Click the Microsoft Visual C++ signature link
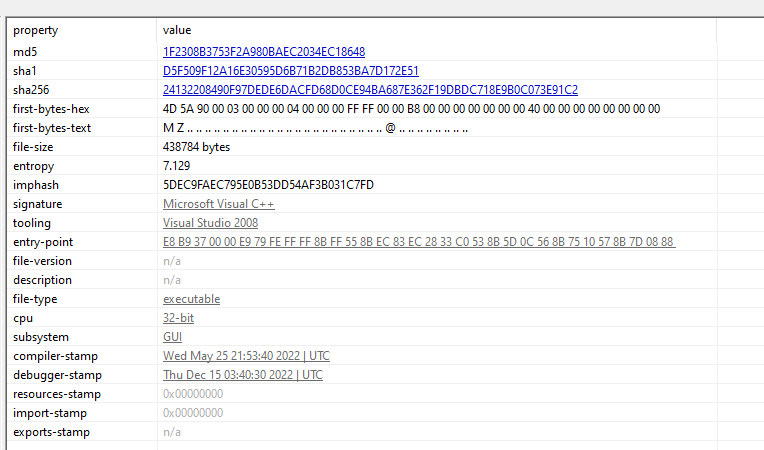Image resolution: width=764 pixels, height=450 pixels. [218, 203]
